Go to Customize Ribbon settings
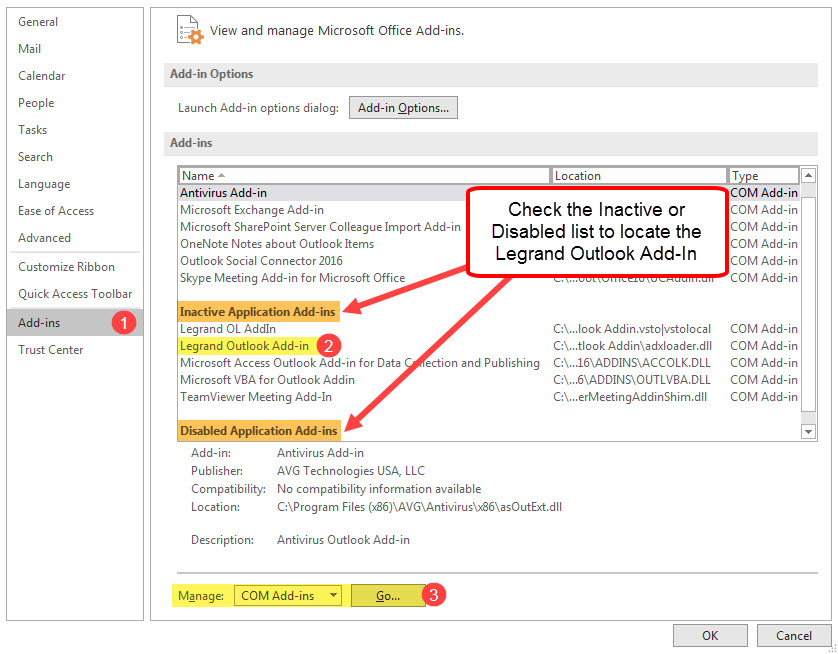This screenshot has width=838, height=654. click(x=66, y=267)
